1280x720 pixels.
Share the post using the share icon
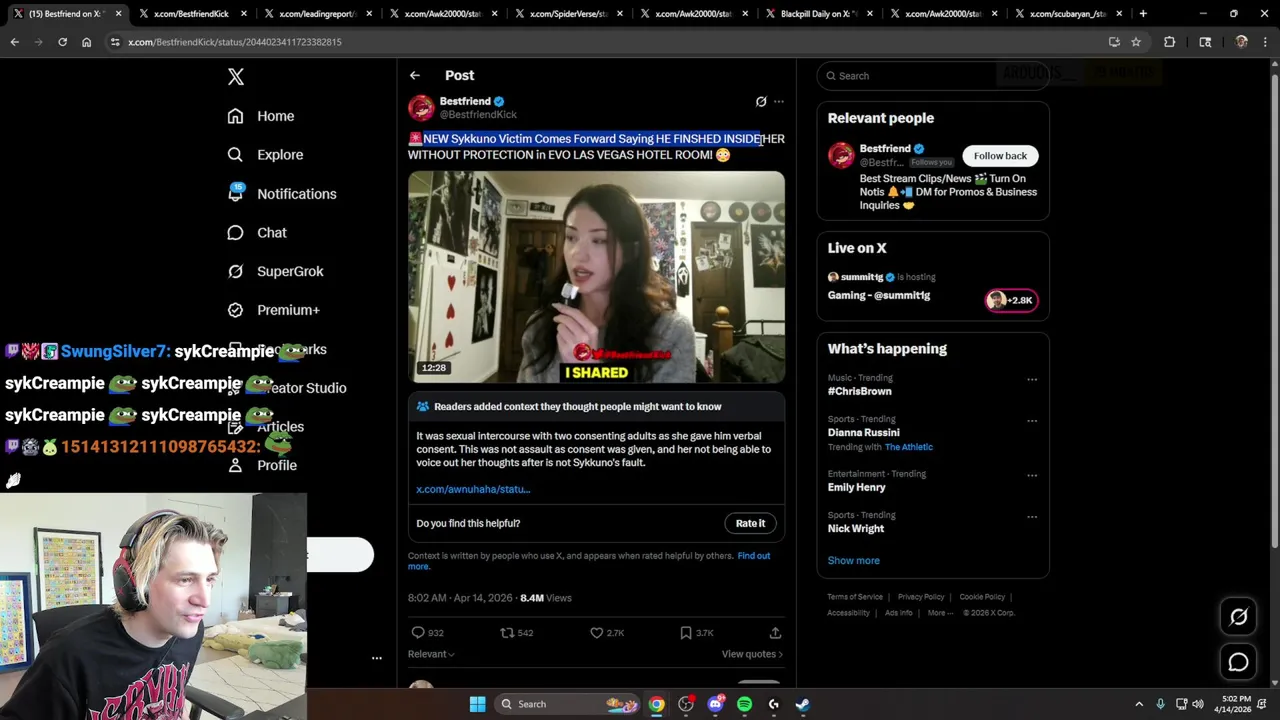coord(775,632)
